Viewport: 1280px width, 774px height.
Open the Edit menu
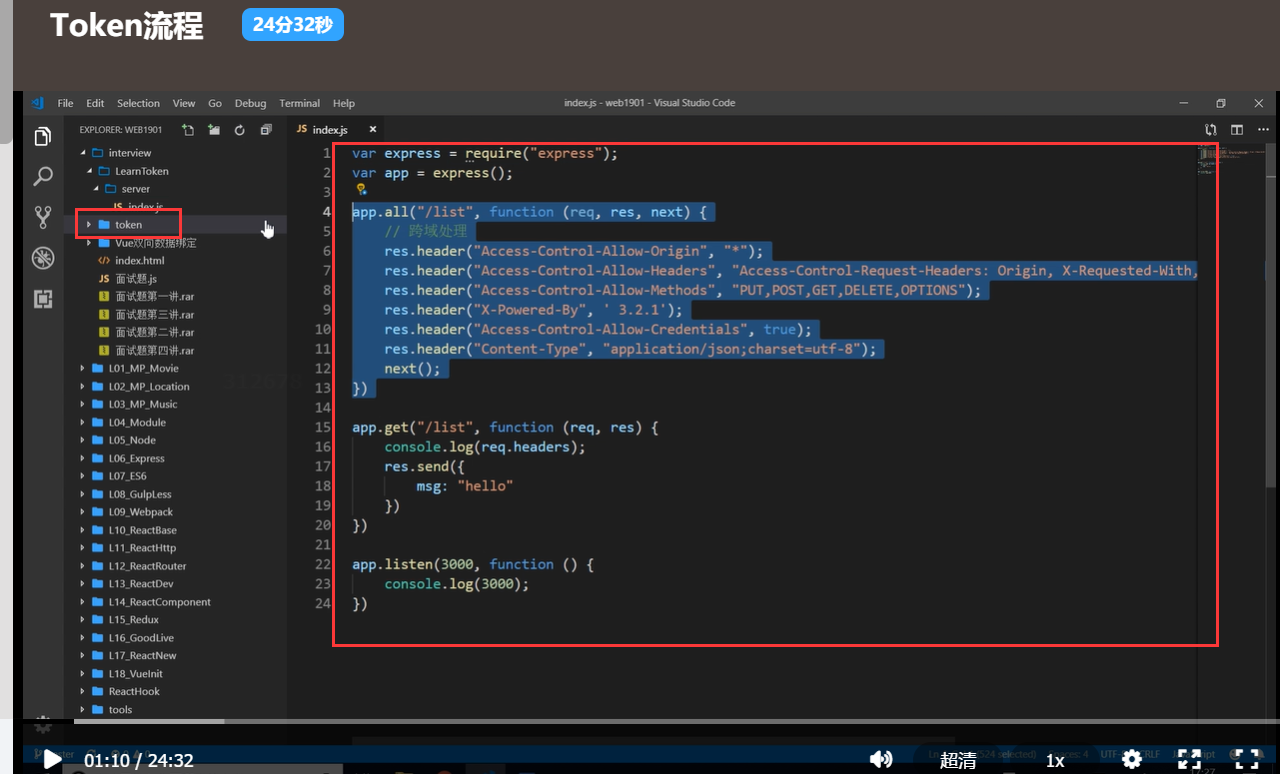tap(95, 103)
